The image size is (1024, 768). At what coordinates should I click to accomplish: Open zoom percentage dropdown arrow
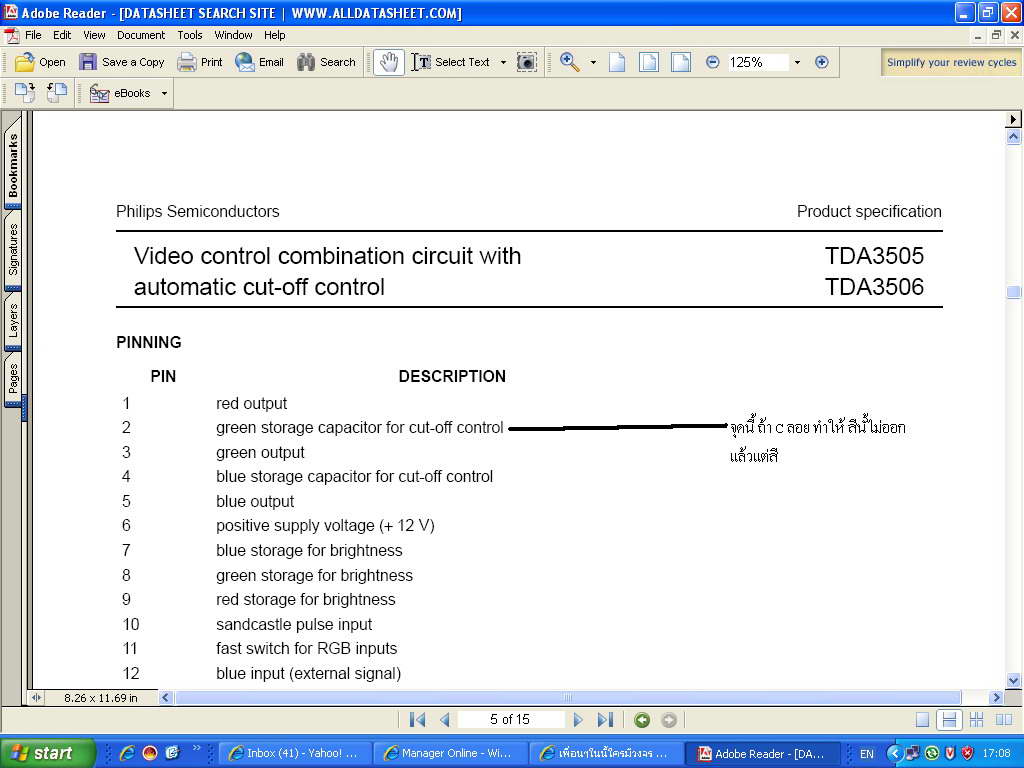pos(797,63)
